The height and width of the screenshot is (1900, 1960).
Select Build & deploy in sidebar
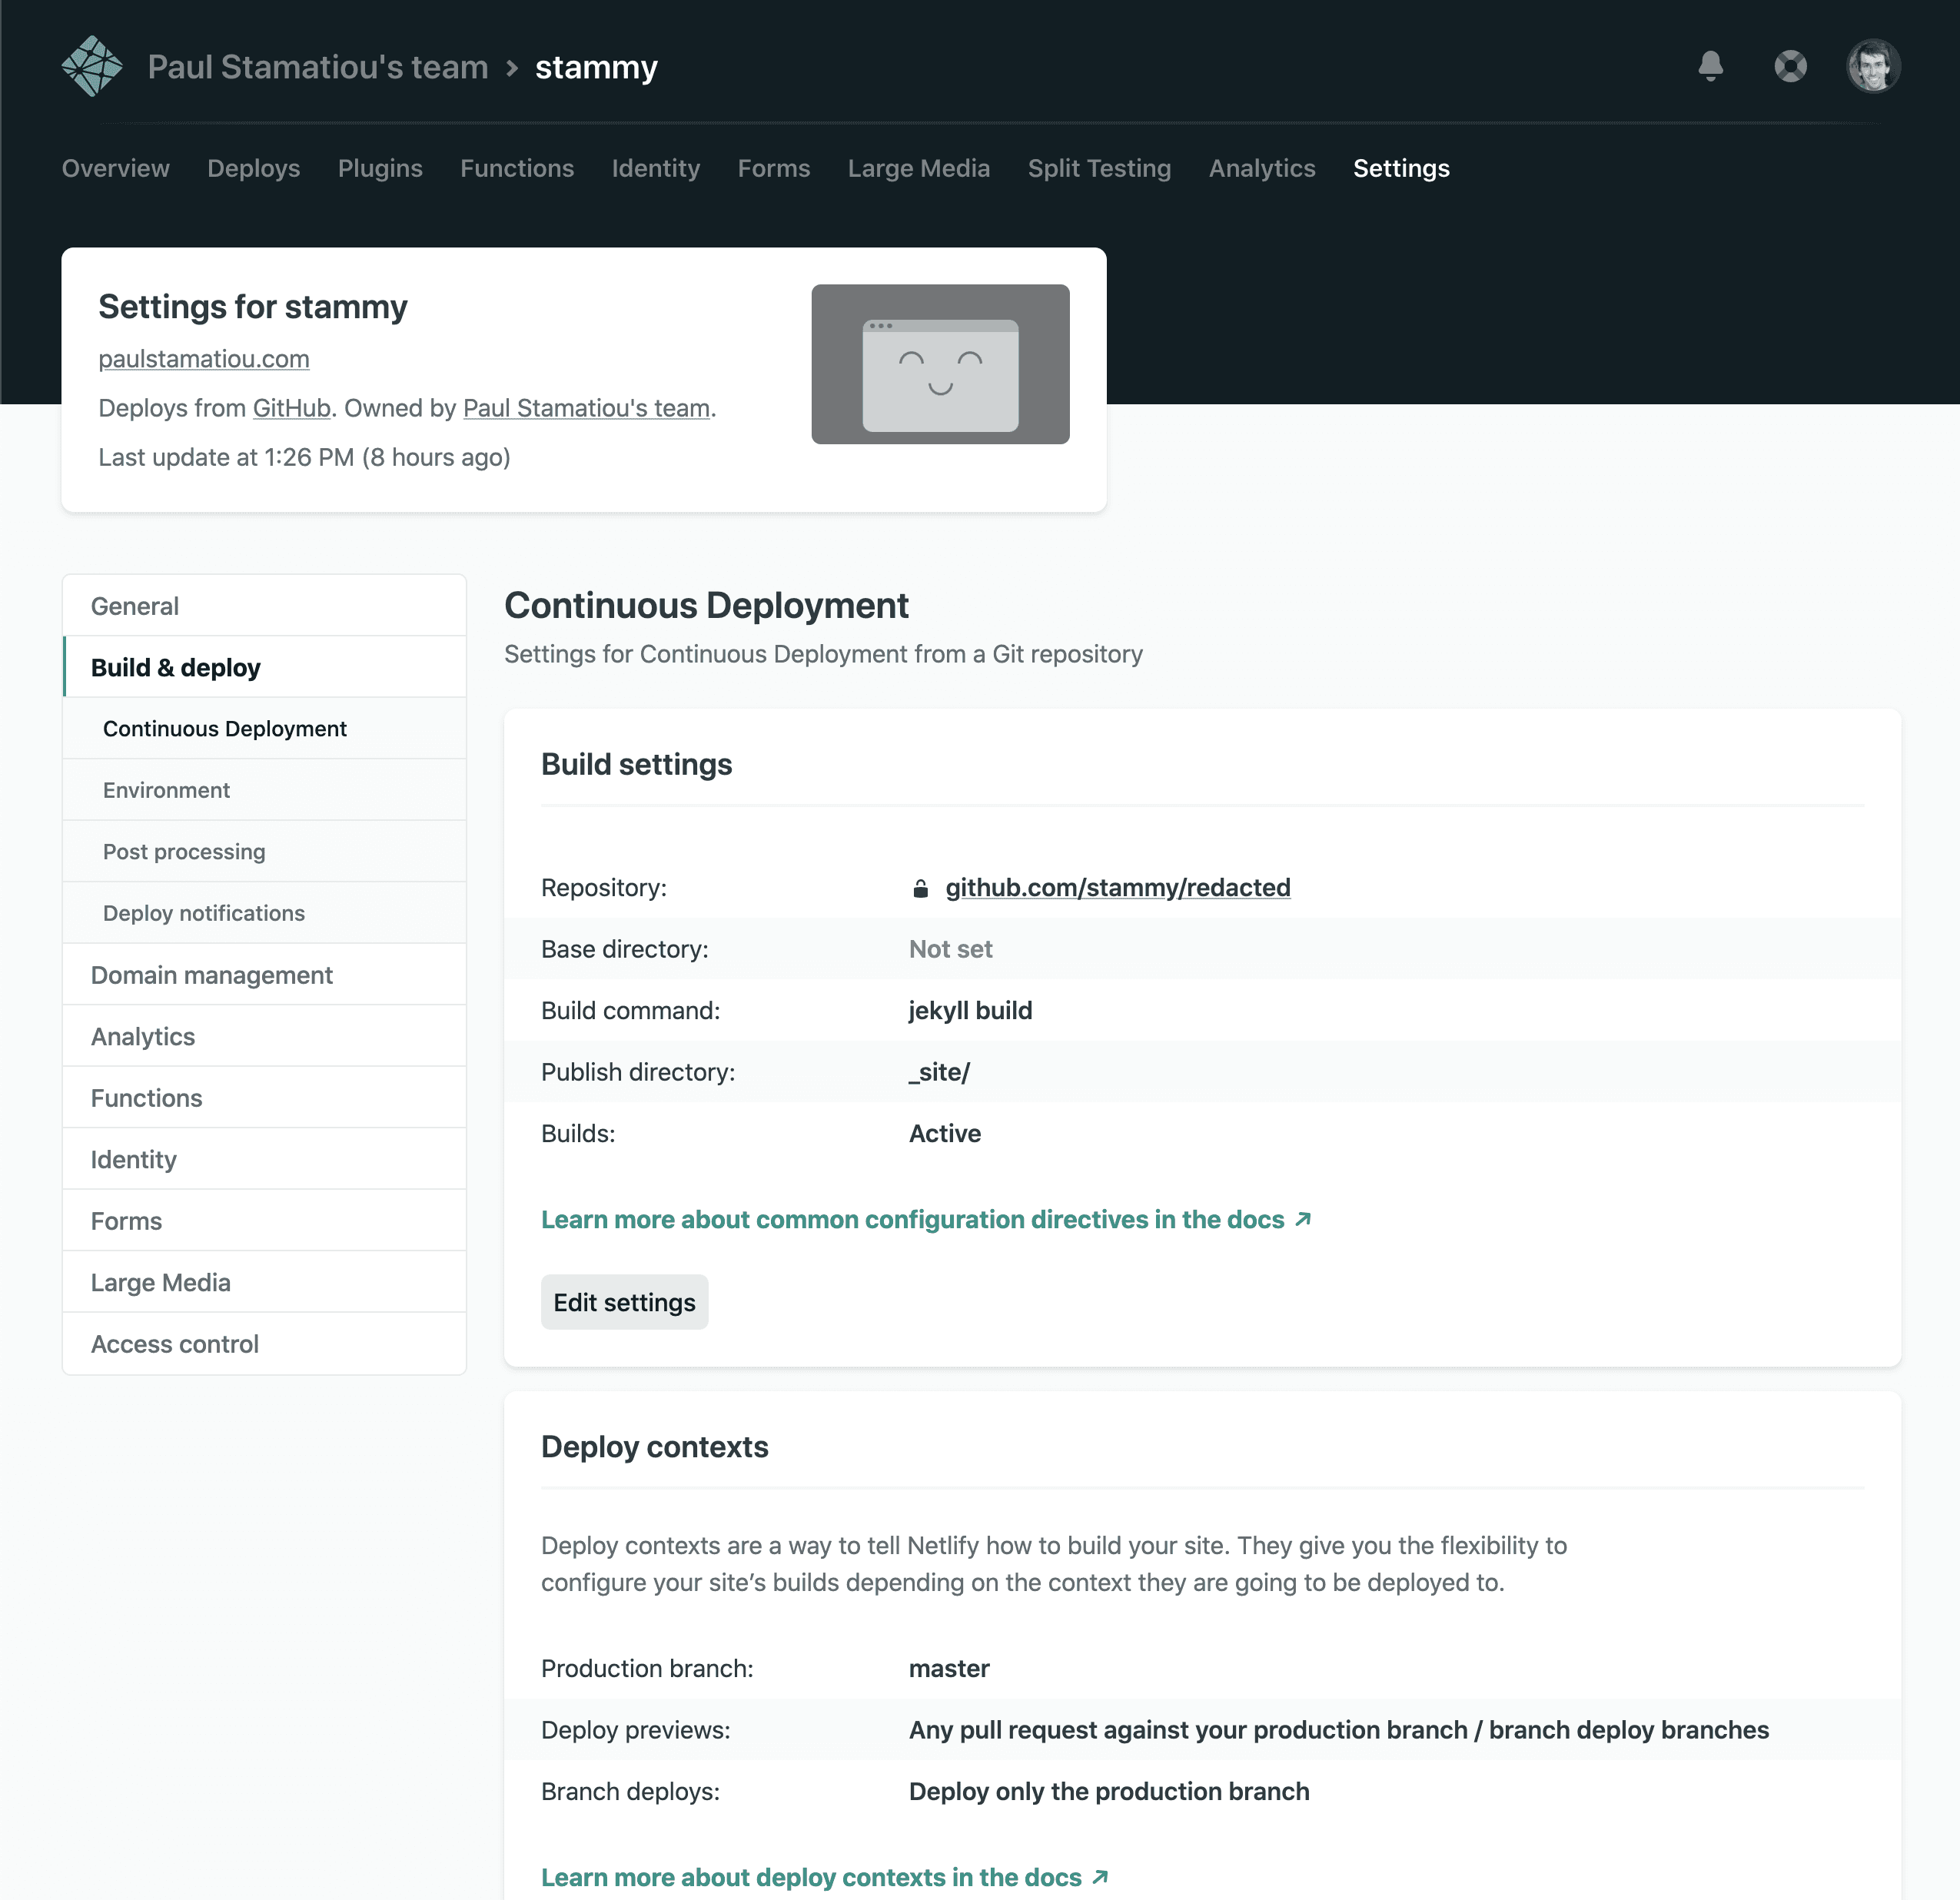point(264,667)
